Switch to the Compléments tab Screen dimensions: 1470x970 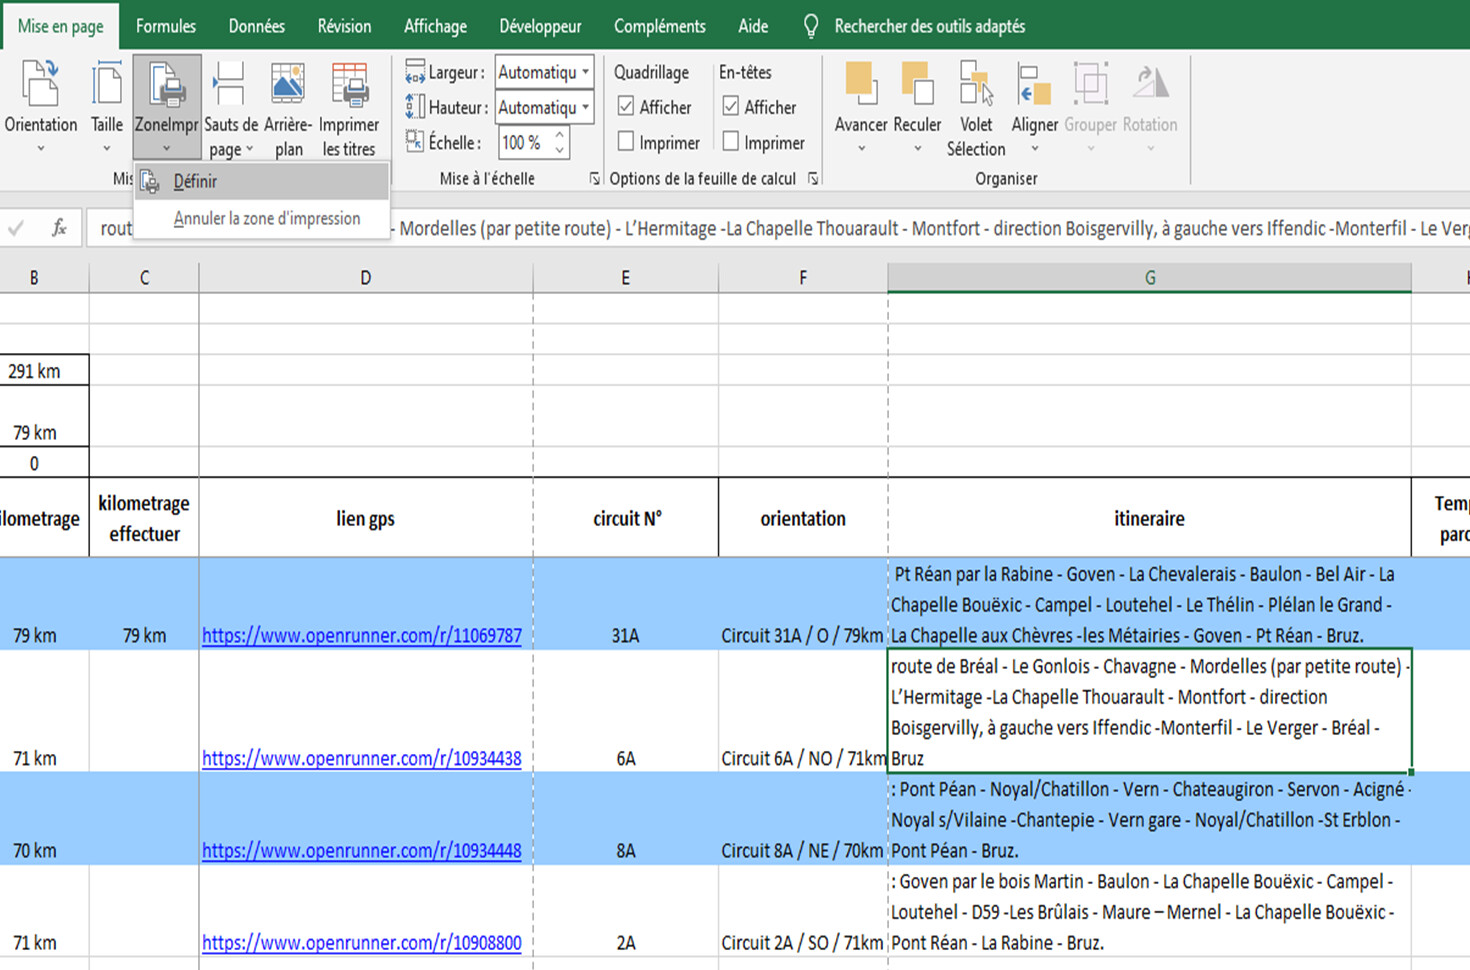[659, 26]
